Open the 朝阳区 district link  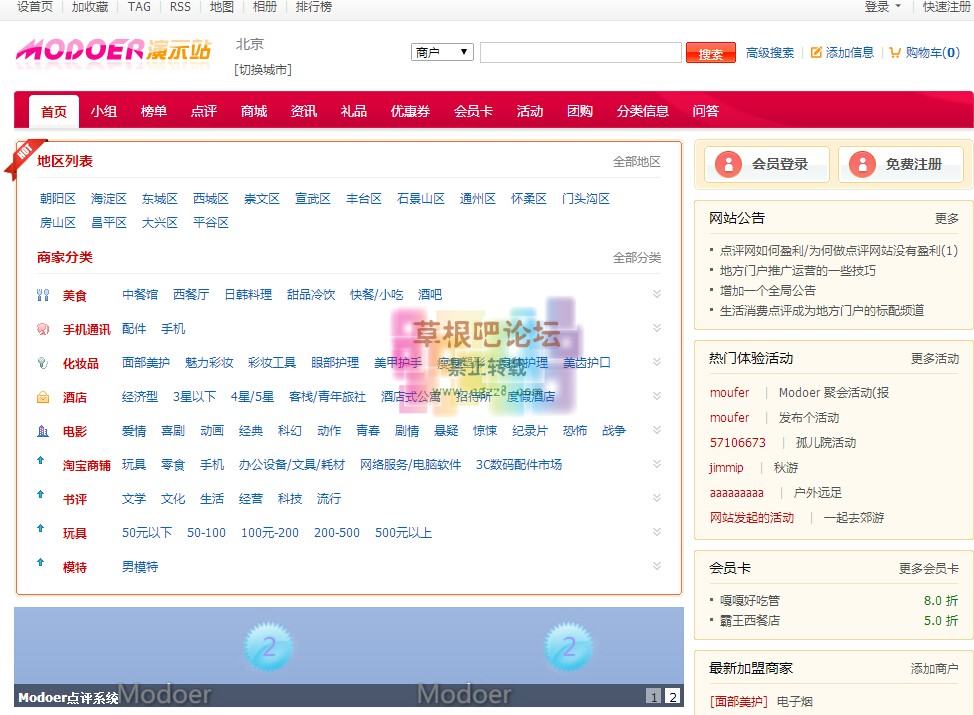click(x=58, y=199)
